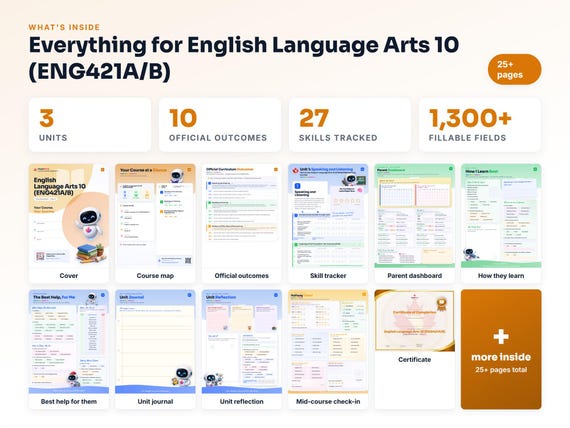The height and width of the screenshot is (428, 570).
Task: Open the Skill tracker thumbnail
Action: coord(328,216)
